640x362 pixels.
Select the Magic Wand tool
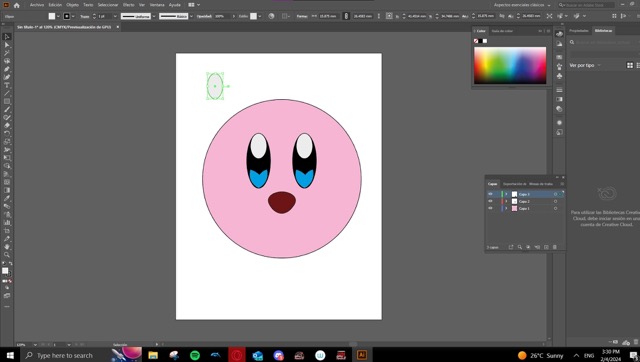(x=7, y=53)
